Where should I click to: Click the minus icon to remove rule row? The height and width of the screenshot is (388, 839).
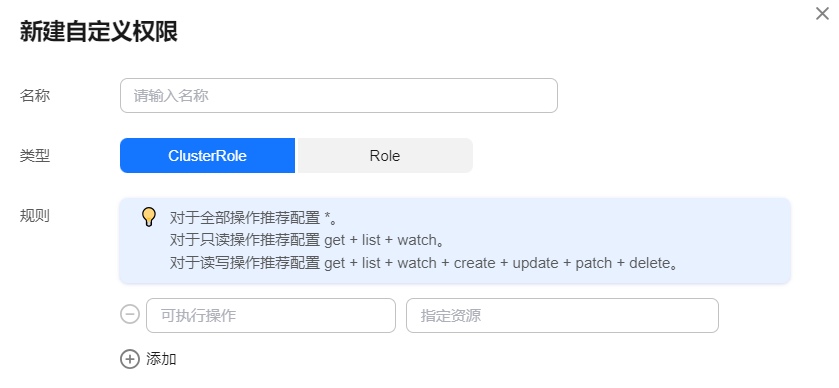click(129, 315)
